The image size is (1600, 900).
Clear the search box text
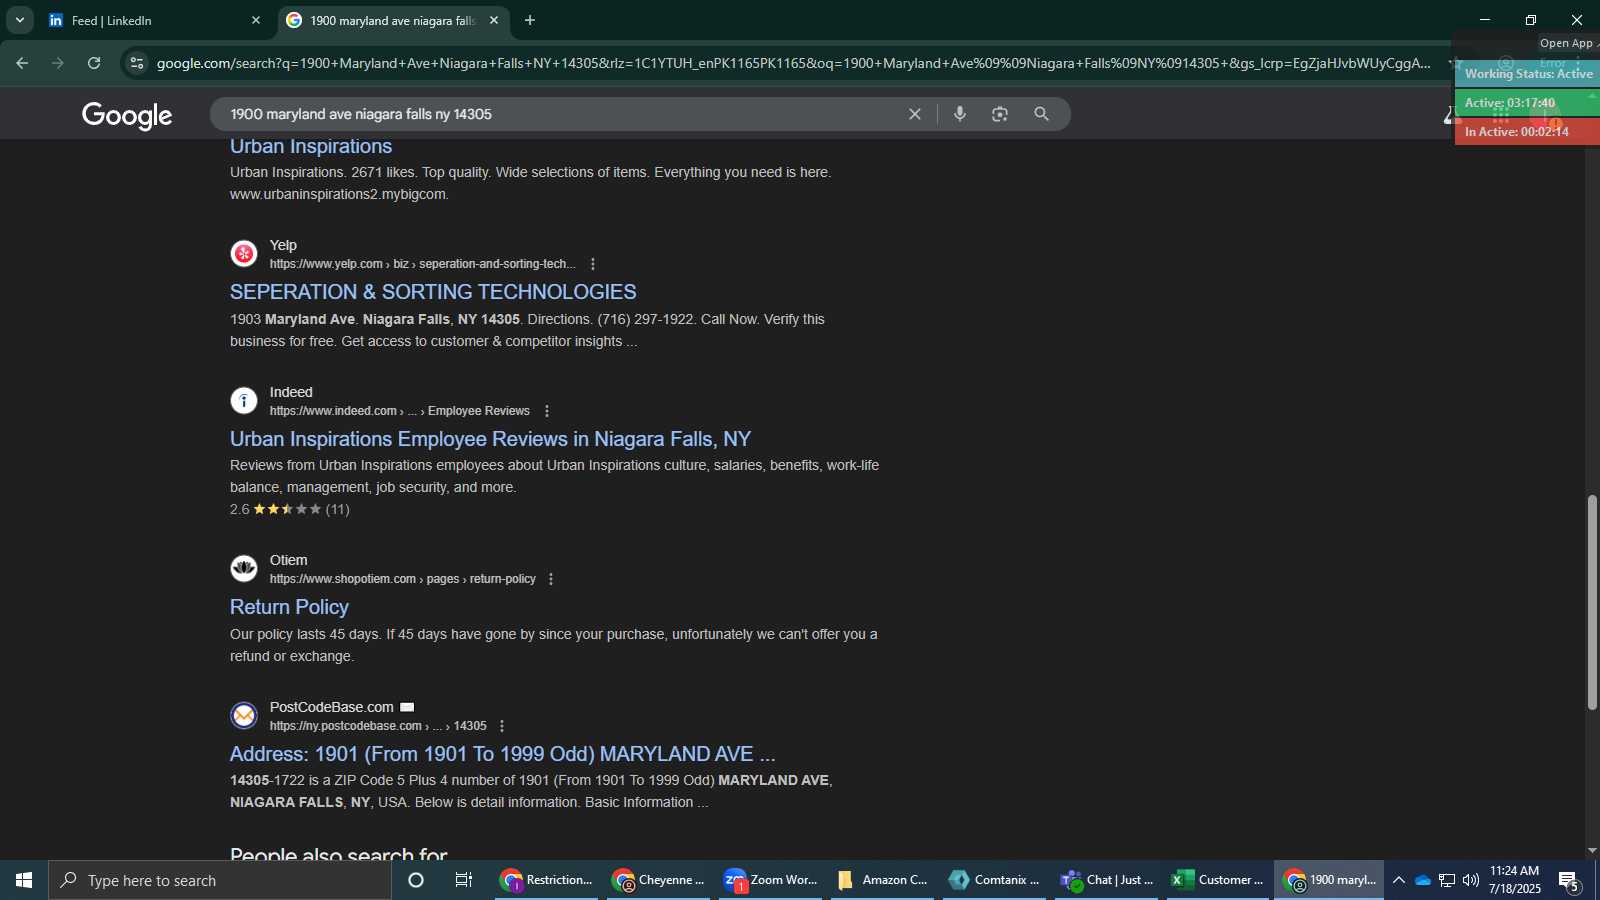point(914,114)
